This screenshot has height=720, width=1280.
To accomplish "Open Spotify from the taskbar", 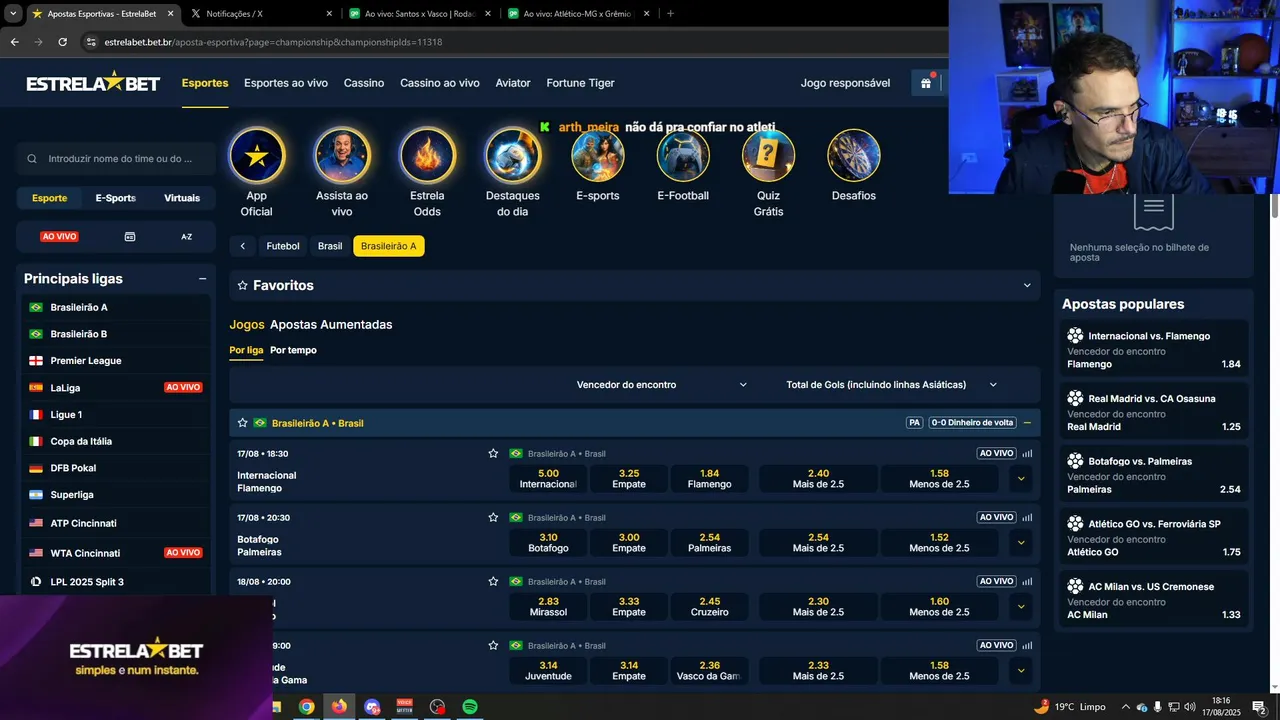I will point(469,707).
